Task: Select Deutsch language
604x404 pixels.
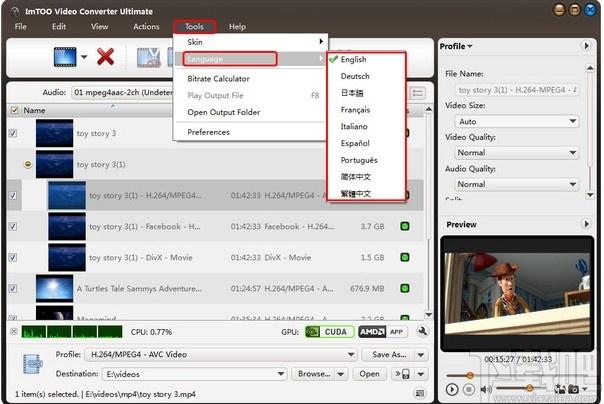Action: 355,76
